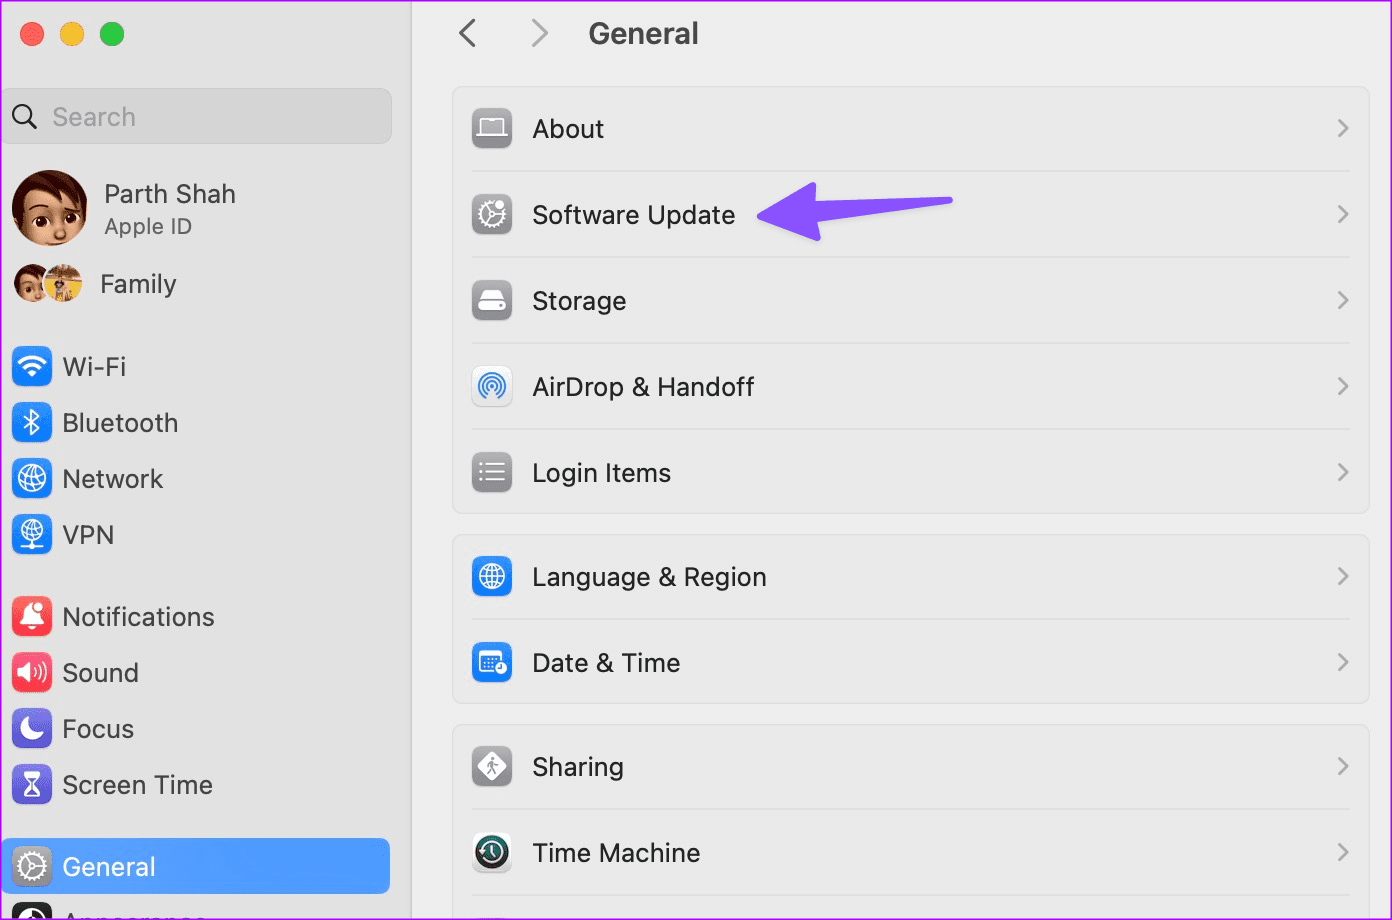Expand Date & Time options
The width and height of the screenshot is (1392, 920).
[x=1343, y=662]
